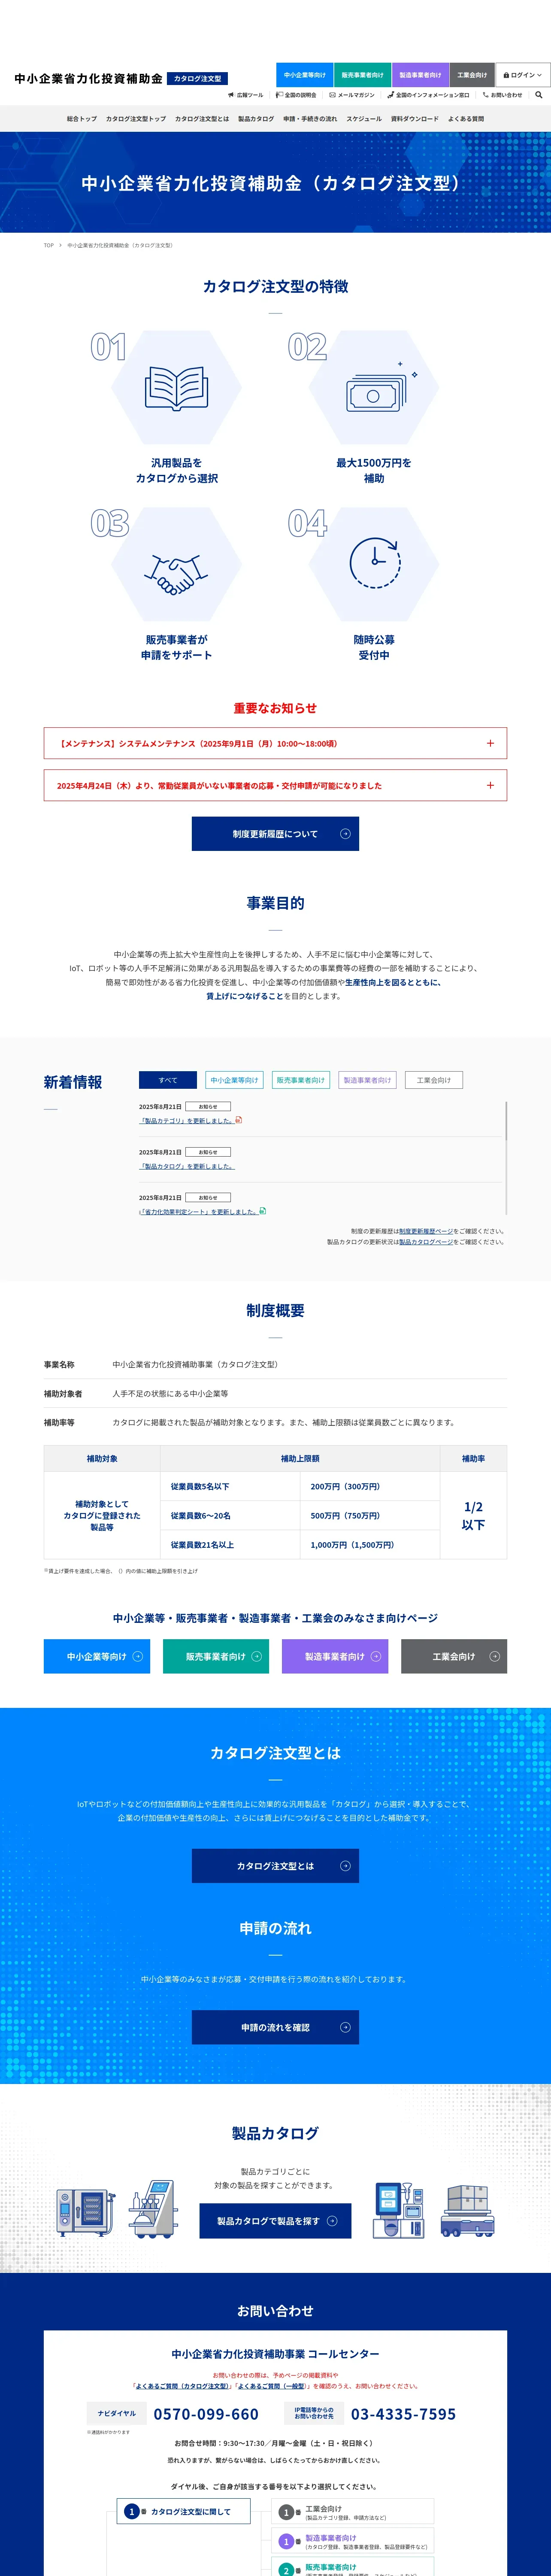Click the document icon after 「製品カテゴリ」を更新しました

click(239, 1120)
